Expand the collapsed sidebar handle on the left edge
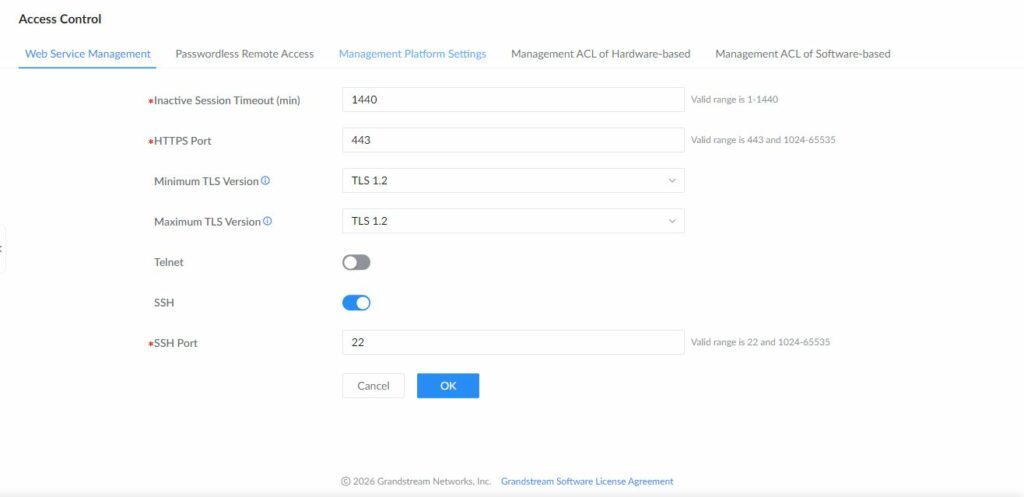 pyautogui.click(x=2, y=249)
